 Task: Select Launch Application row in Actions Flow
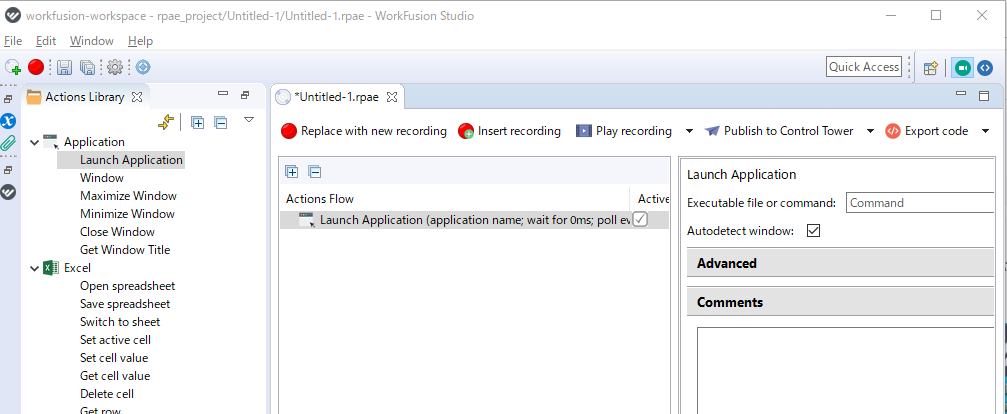click(x=474, y=220)
